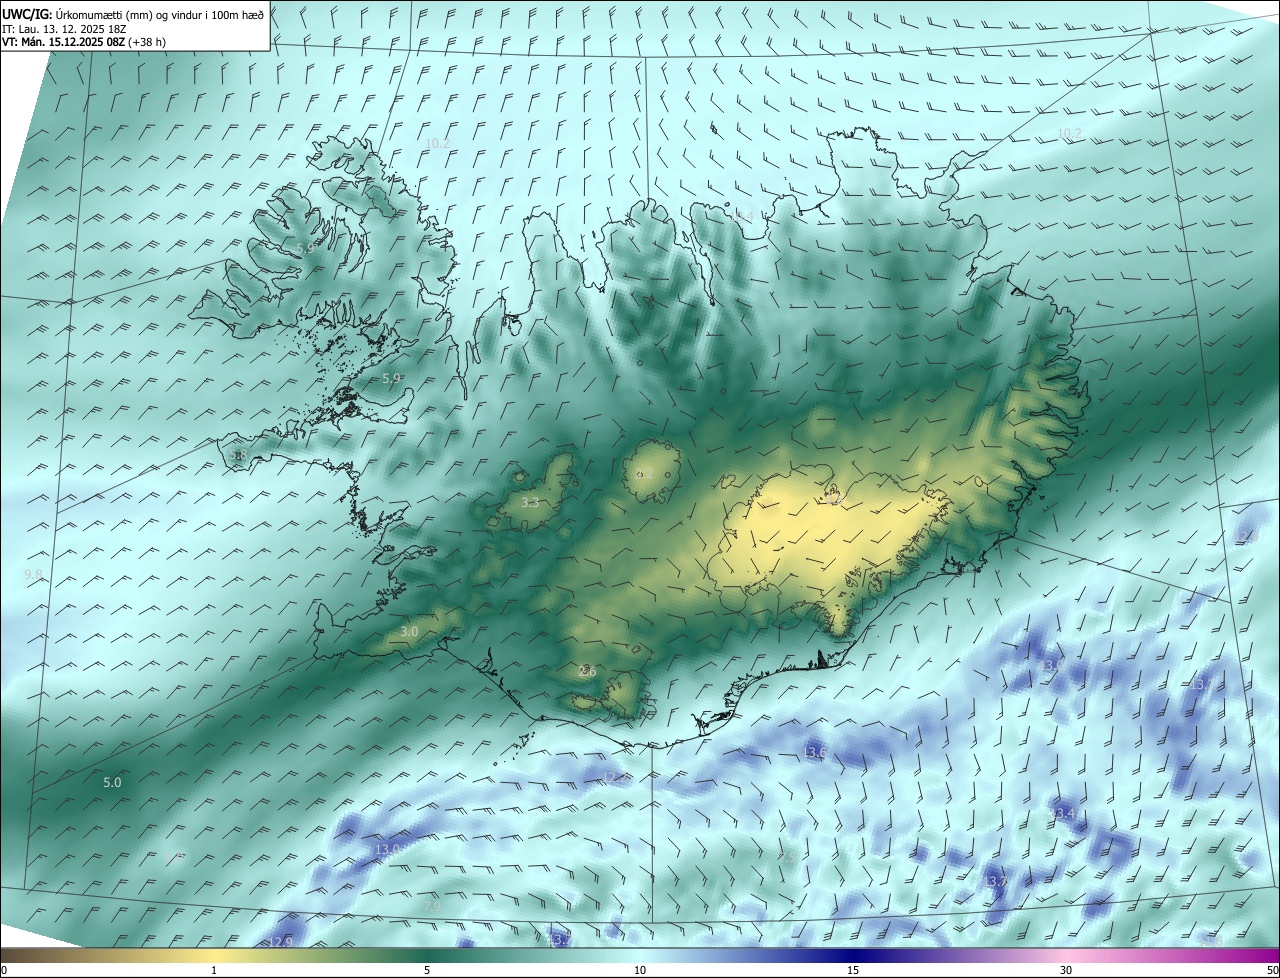This screenshot has width=1280, height=978.
Task: Click the map value "12.9"
Action: [x=281, y=942]
